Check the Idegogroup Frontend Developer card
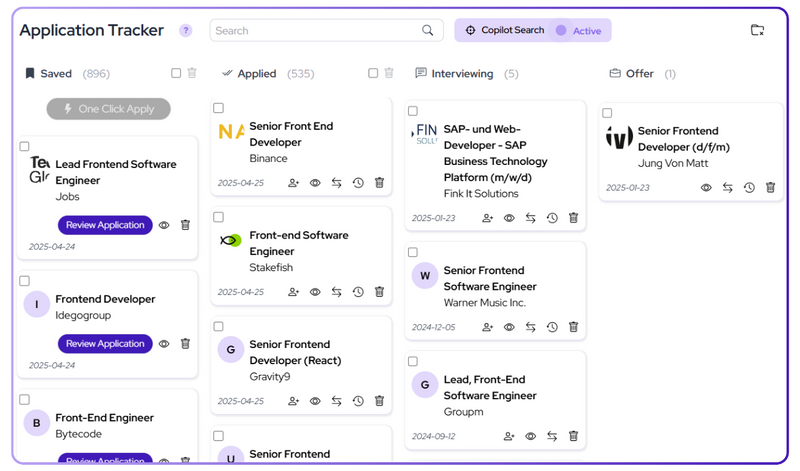 tap(24, 281)
